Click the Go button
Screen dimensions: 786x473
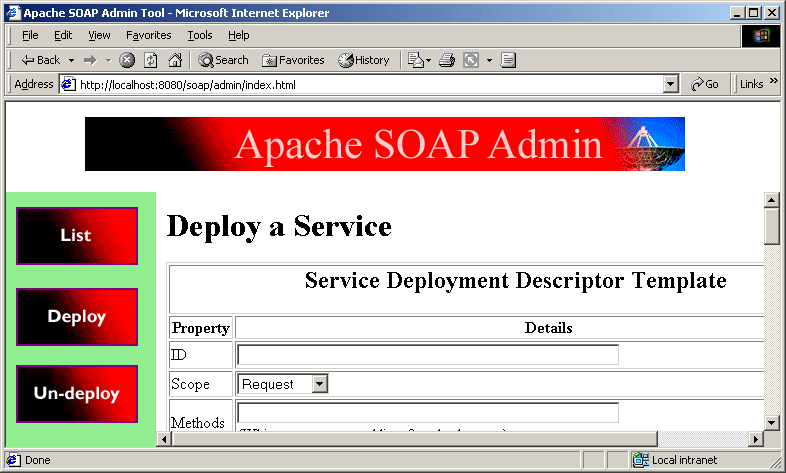(x=704, y=84)
